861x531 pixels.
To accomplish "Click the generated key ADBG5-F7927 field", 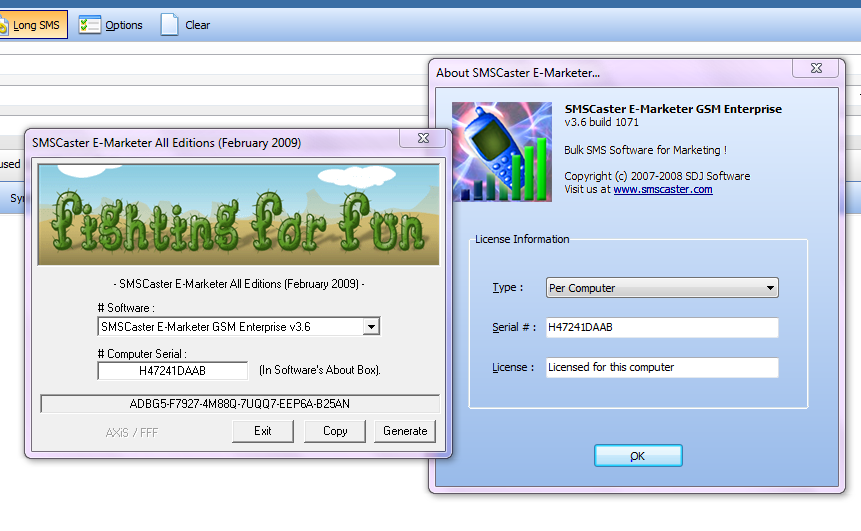I will (x=239, y=404).
